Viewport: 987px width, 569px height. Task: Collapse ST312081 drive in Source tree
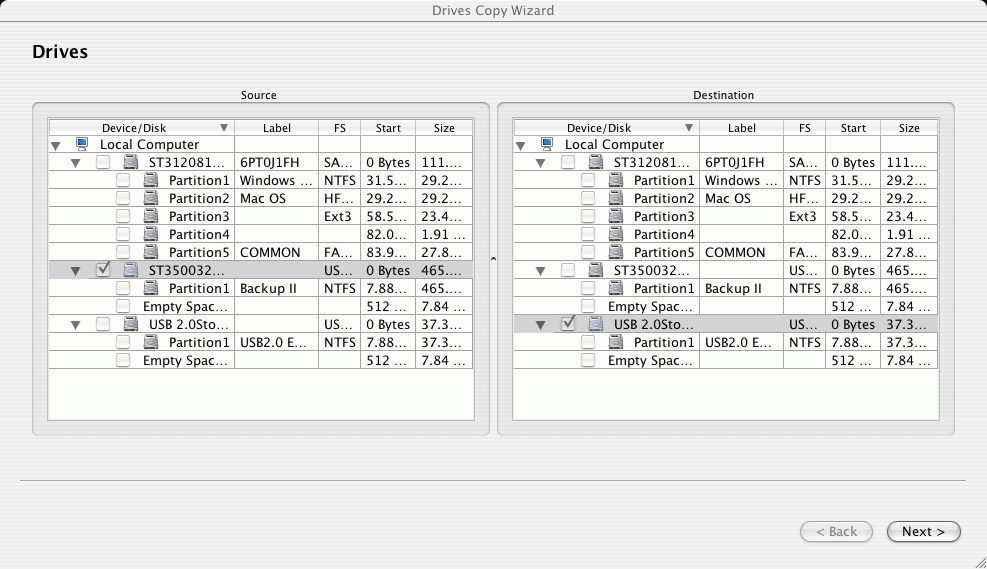(76, 163)
